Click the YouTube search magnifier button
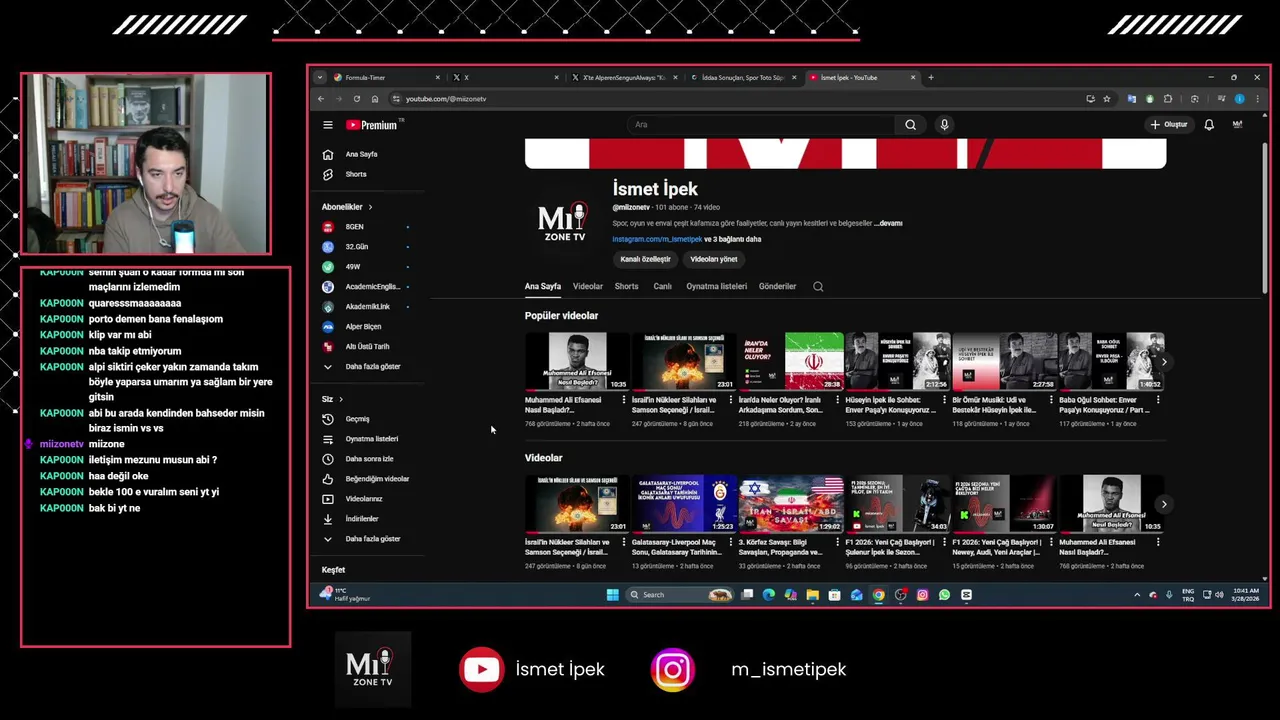The height and width of the screenshot is (720, 1280). (910, 125)
